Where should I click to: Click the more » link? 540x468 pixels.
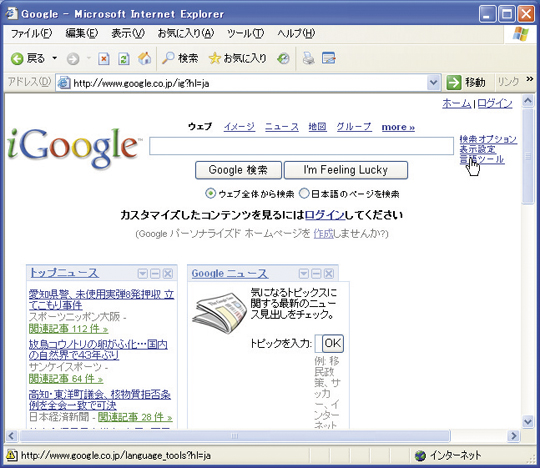[x=398, y=127]
